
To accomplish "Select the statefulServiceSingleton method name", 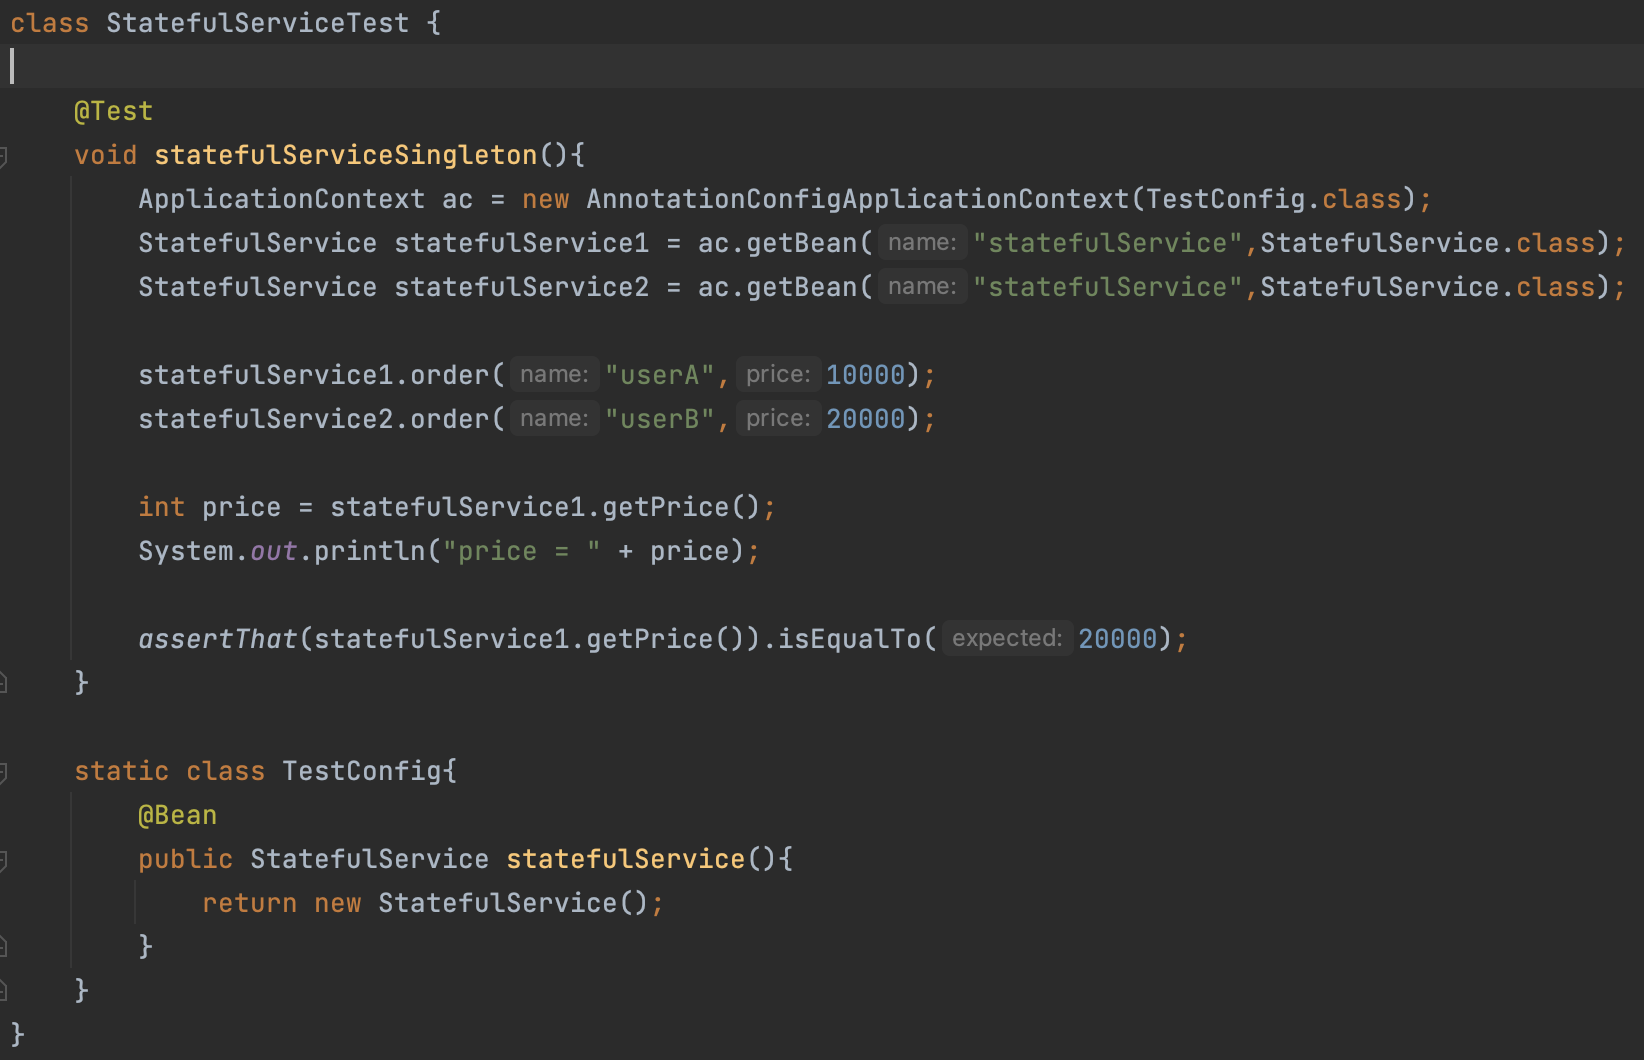I will 346,155.
